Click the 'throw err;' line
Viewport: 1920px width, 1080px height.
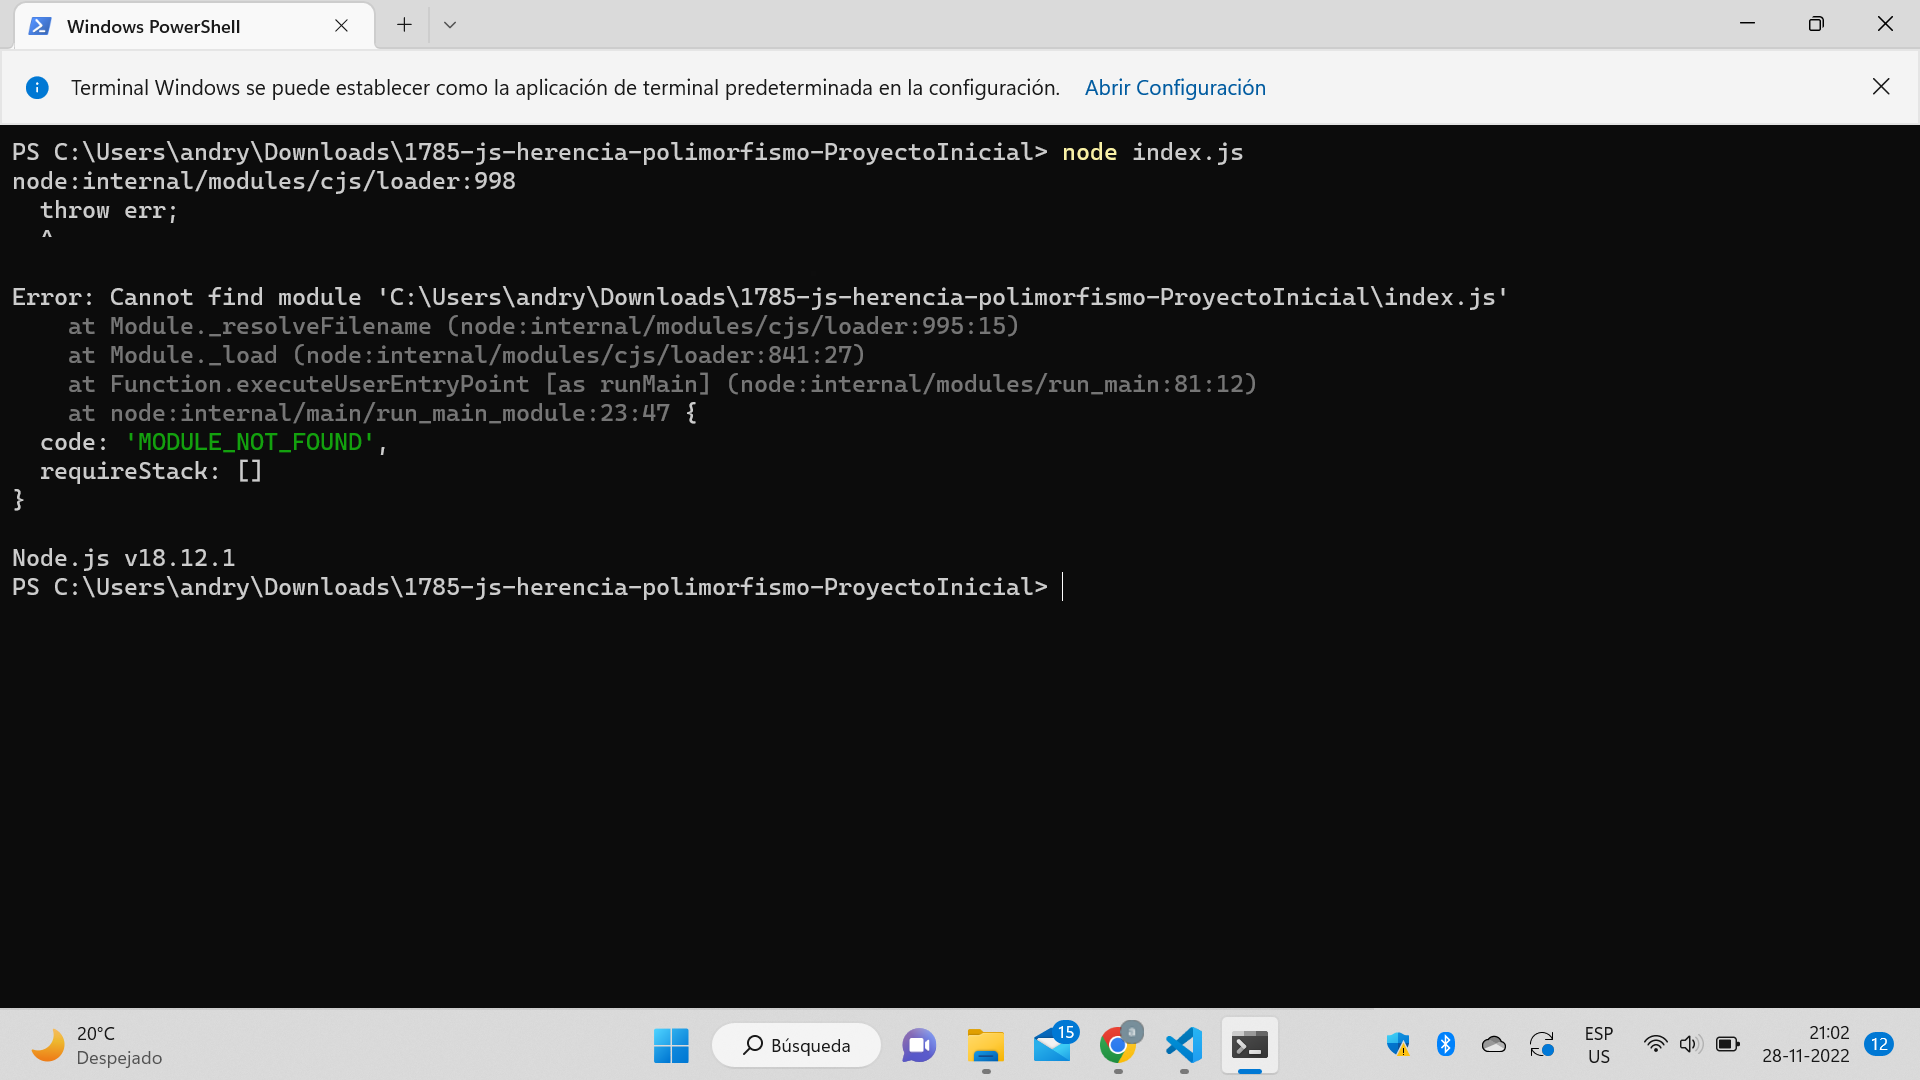[x=109, y=210]
